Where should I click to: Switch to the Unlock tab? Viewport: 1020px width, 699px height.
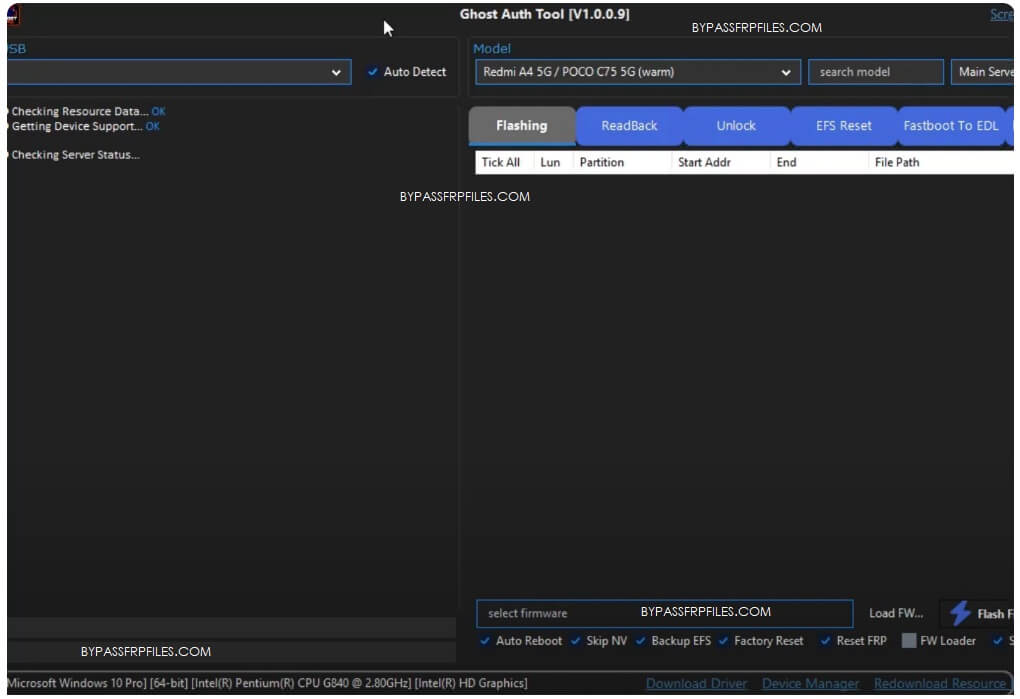[736, 125]
